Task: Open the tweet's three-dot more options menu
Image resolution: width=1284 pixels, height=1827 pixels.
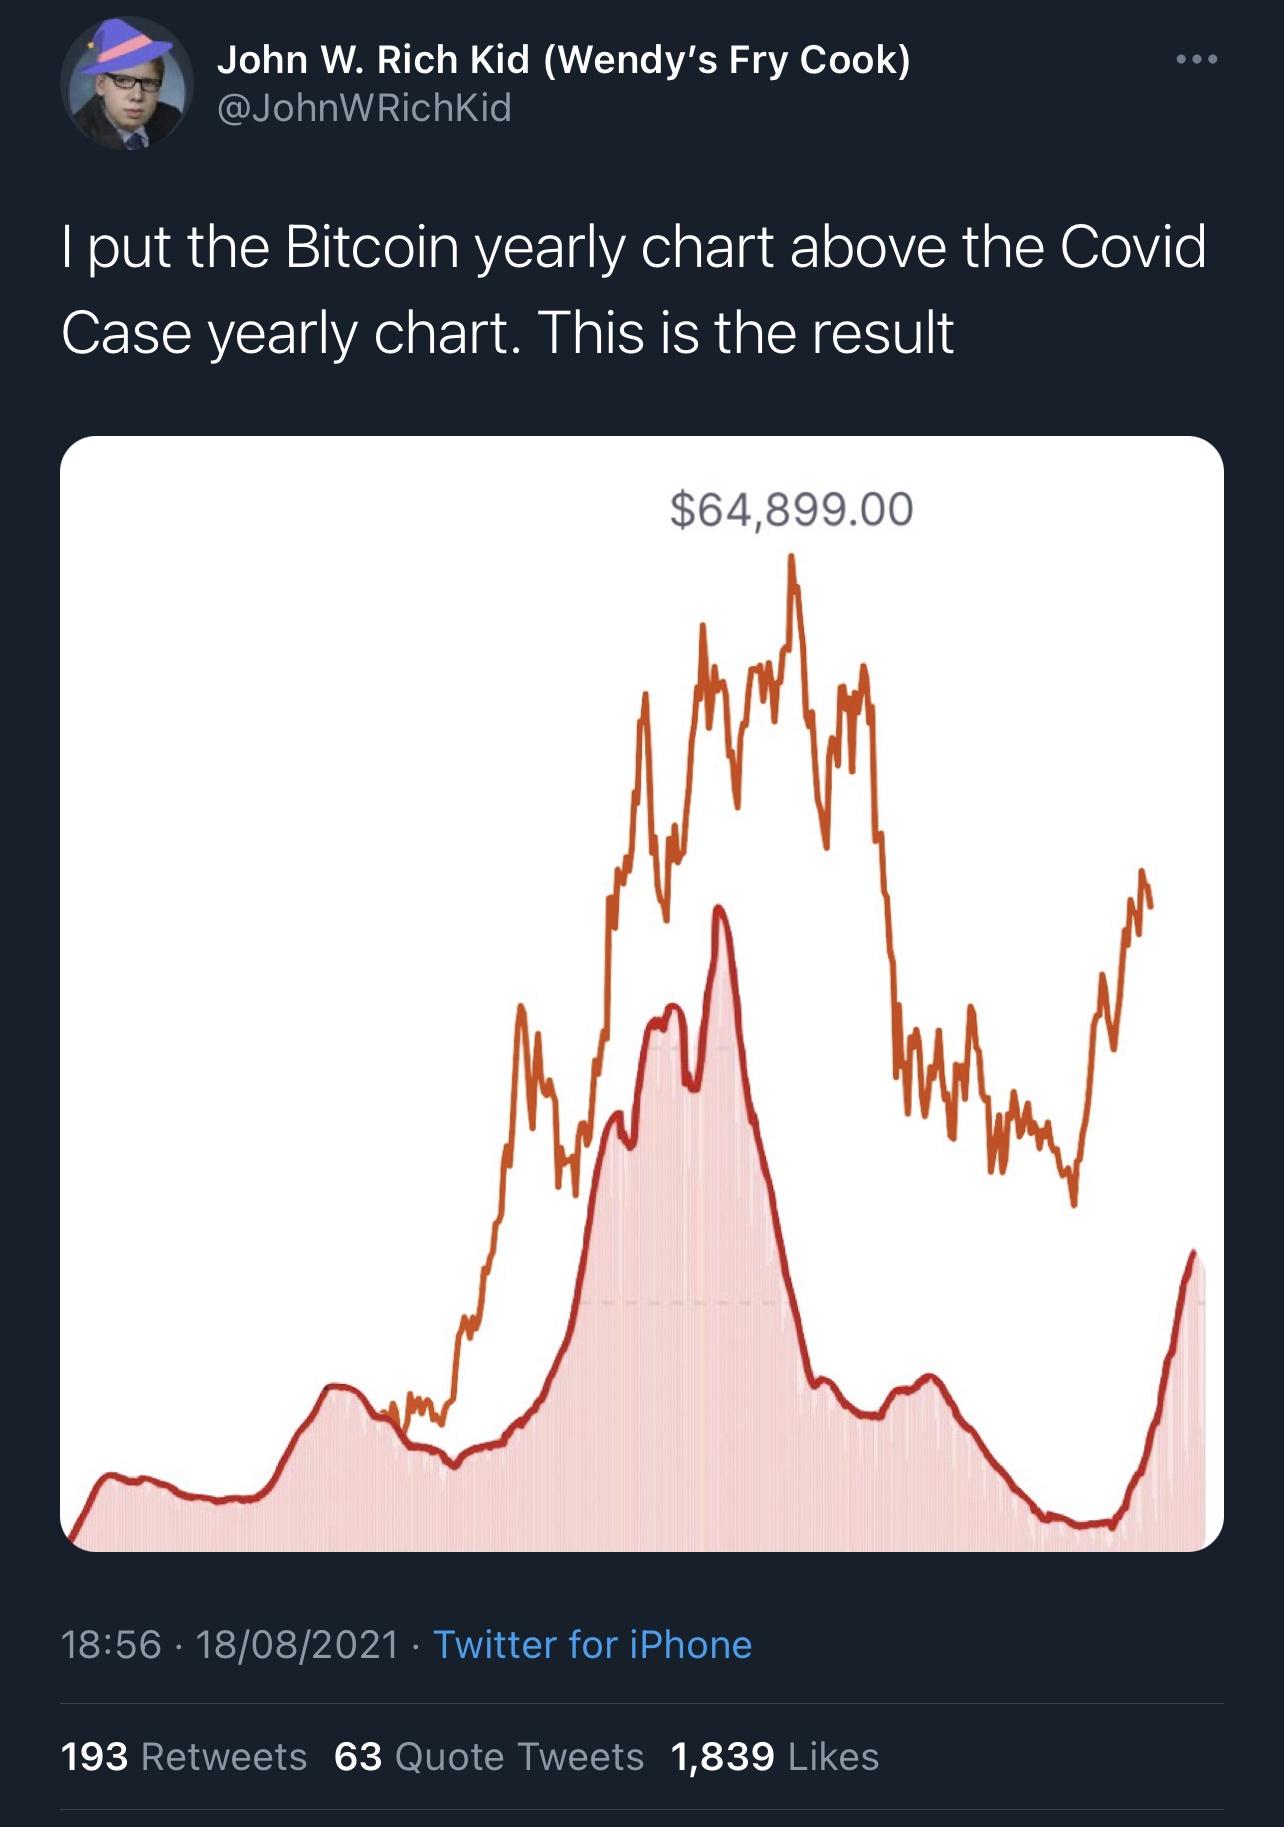Action: click(x=1196, y=60)
